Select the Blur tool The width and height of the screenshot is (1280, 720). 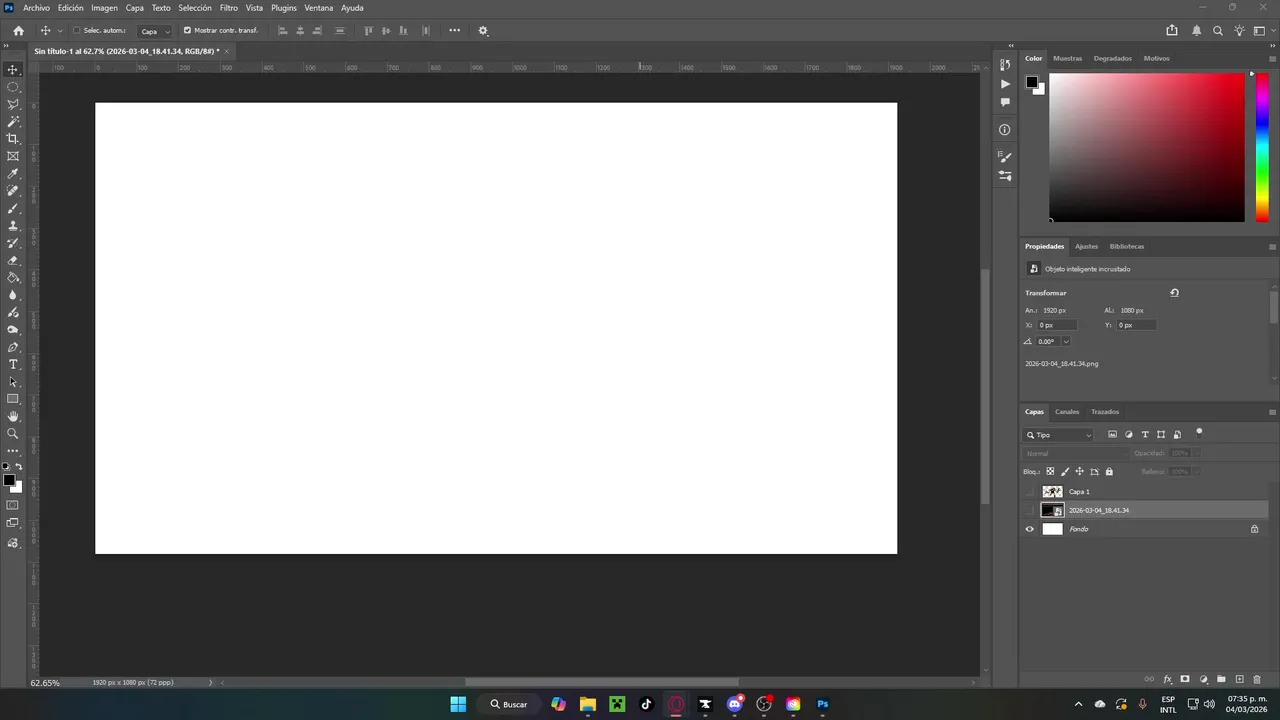coord(13,295)
